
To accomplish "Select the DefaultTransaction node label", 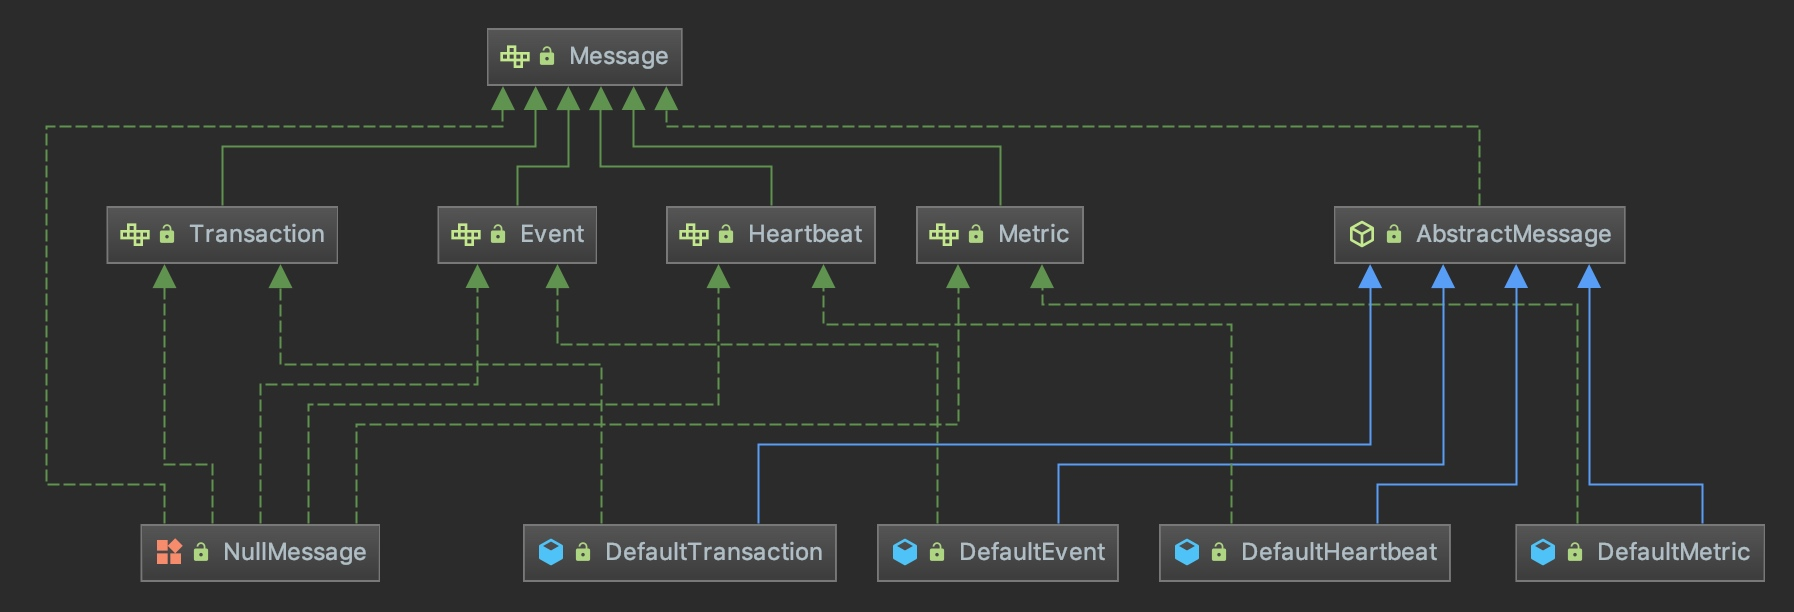I will tap(714, 552).
